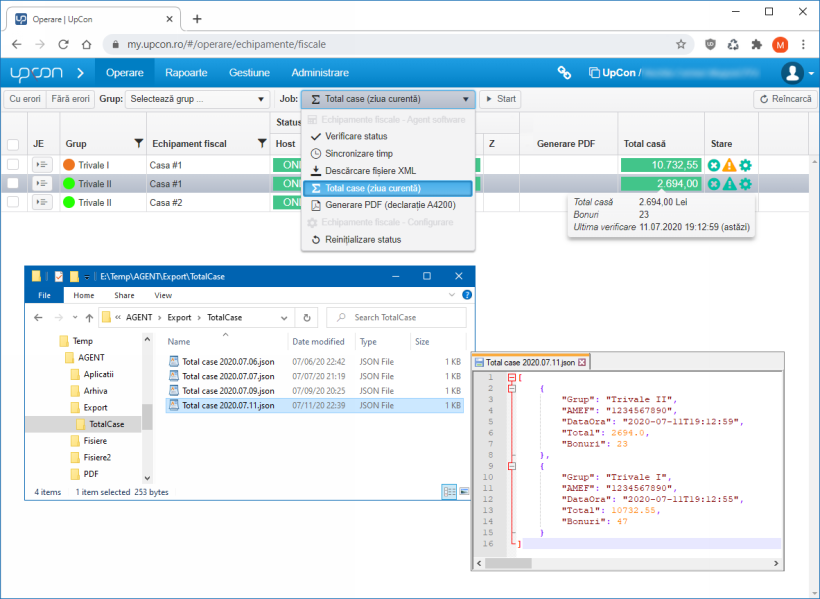This screenshot has height=599, width=820.
Task: Click the breadcrumb chevron next to UpCon logo
Action: pyautogui.click(x=80, y=73)
